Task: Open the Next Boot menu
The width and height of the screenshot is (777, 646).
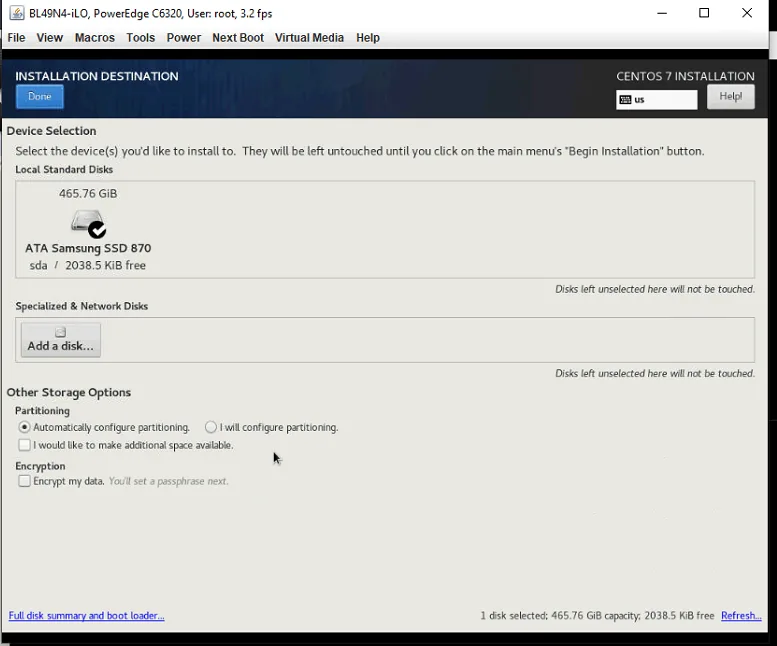Action: pos(238,38)
